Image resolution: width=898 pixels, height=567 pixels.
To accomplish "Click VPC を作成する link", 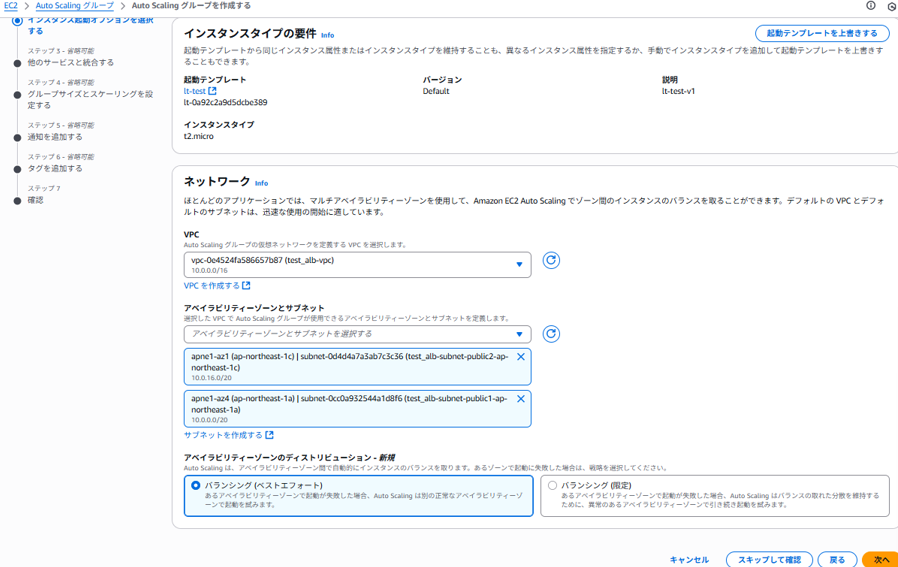I will point(216,285).
